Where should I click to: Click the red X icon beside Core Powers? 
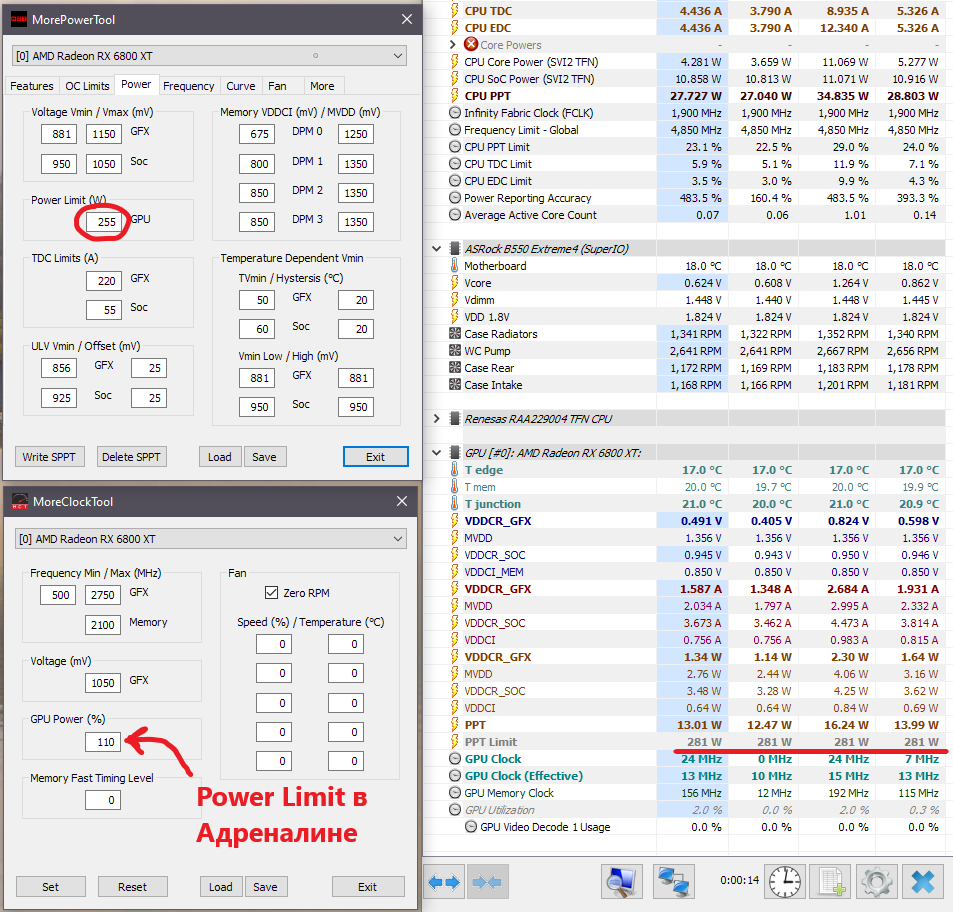pos(470,44)
